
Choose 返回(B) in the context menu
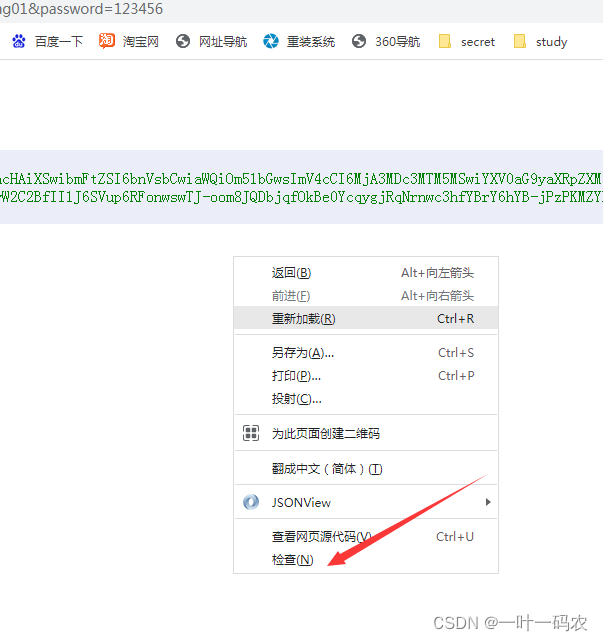pyautogui.click(x=366, y=273)
